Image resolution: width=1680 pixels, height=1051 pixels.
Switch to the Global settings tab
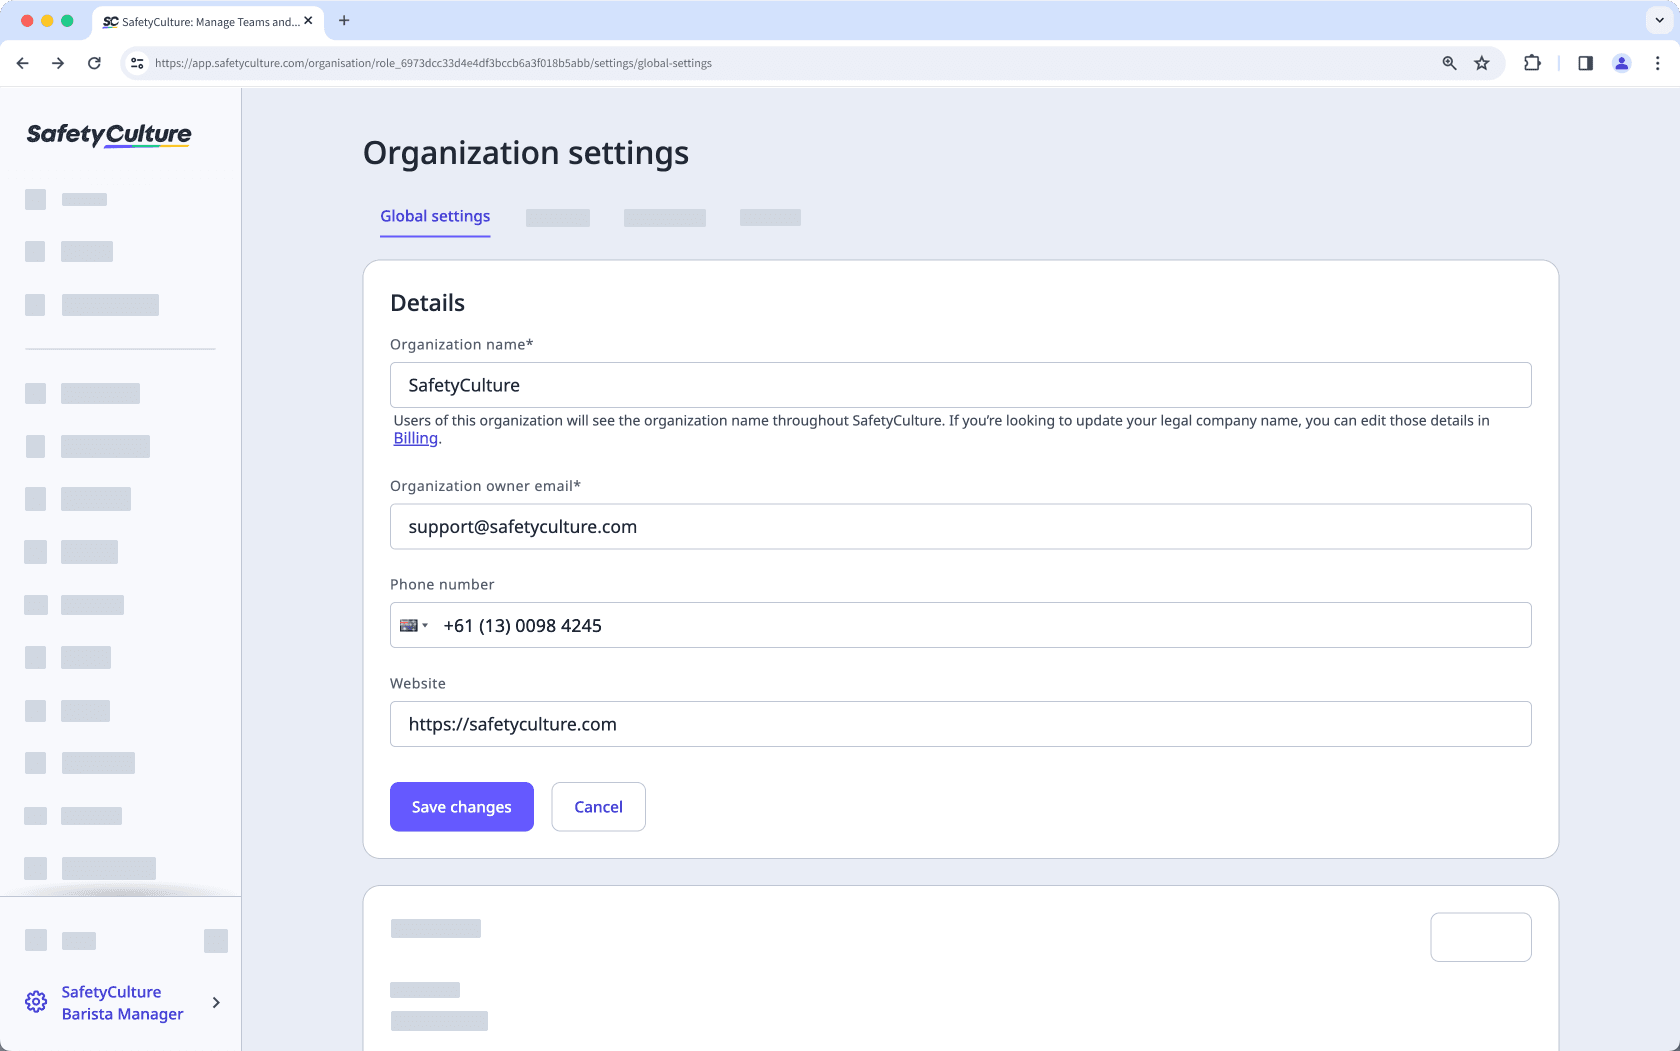pyautogui.click(x=434, y=216)
